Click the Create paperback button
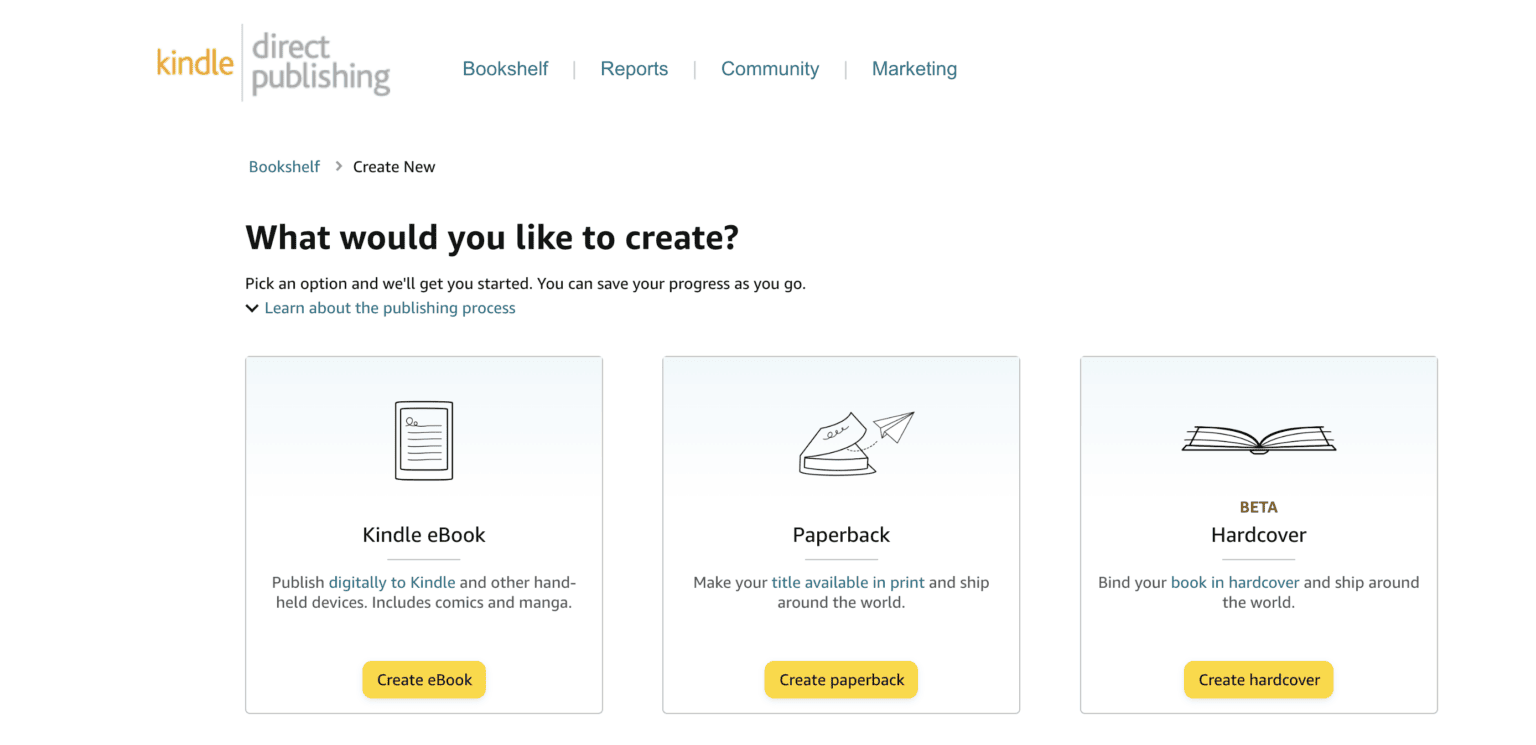The height and width of the screenshot is (745, 1536). (x=840, y=679)
